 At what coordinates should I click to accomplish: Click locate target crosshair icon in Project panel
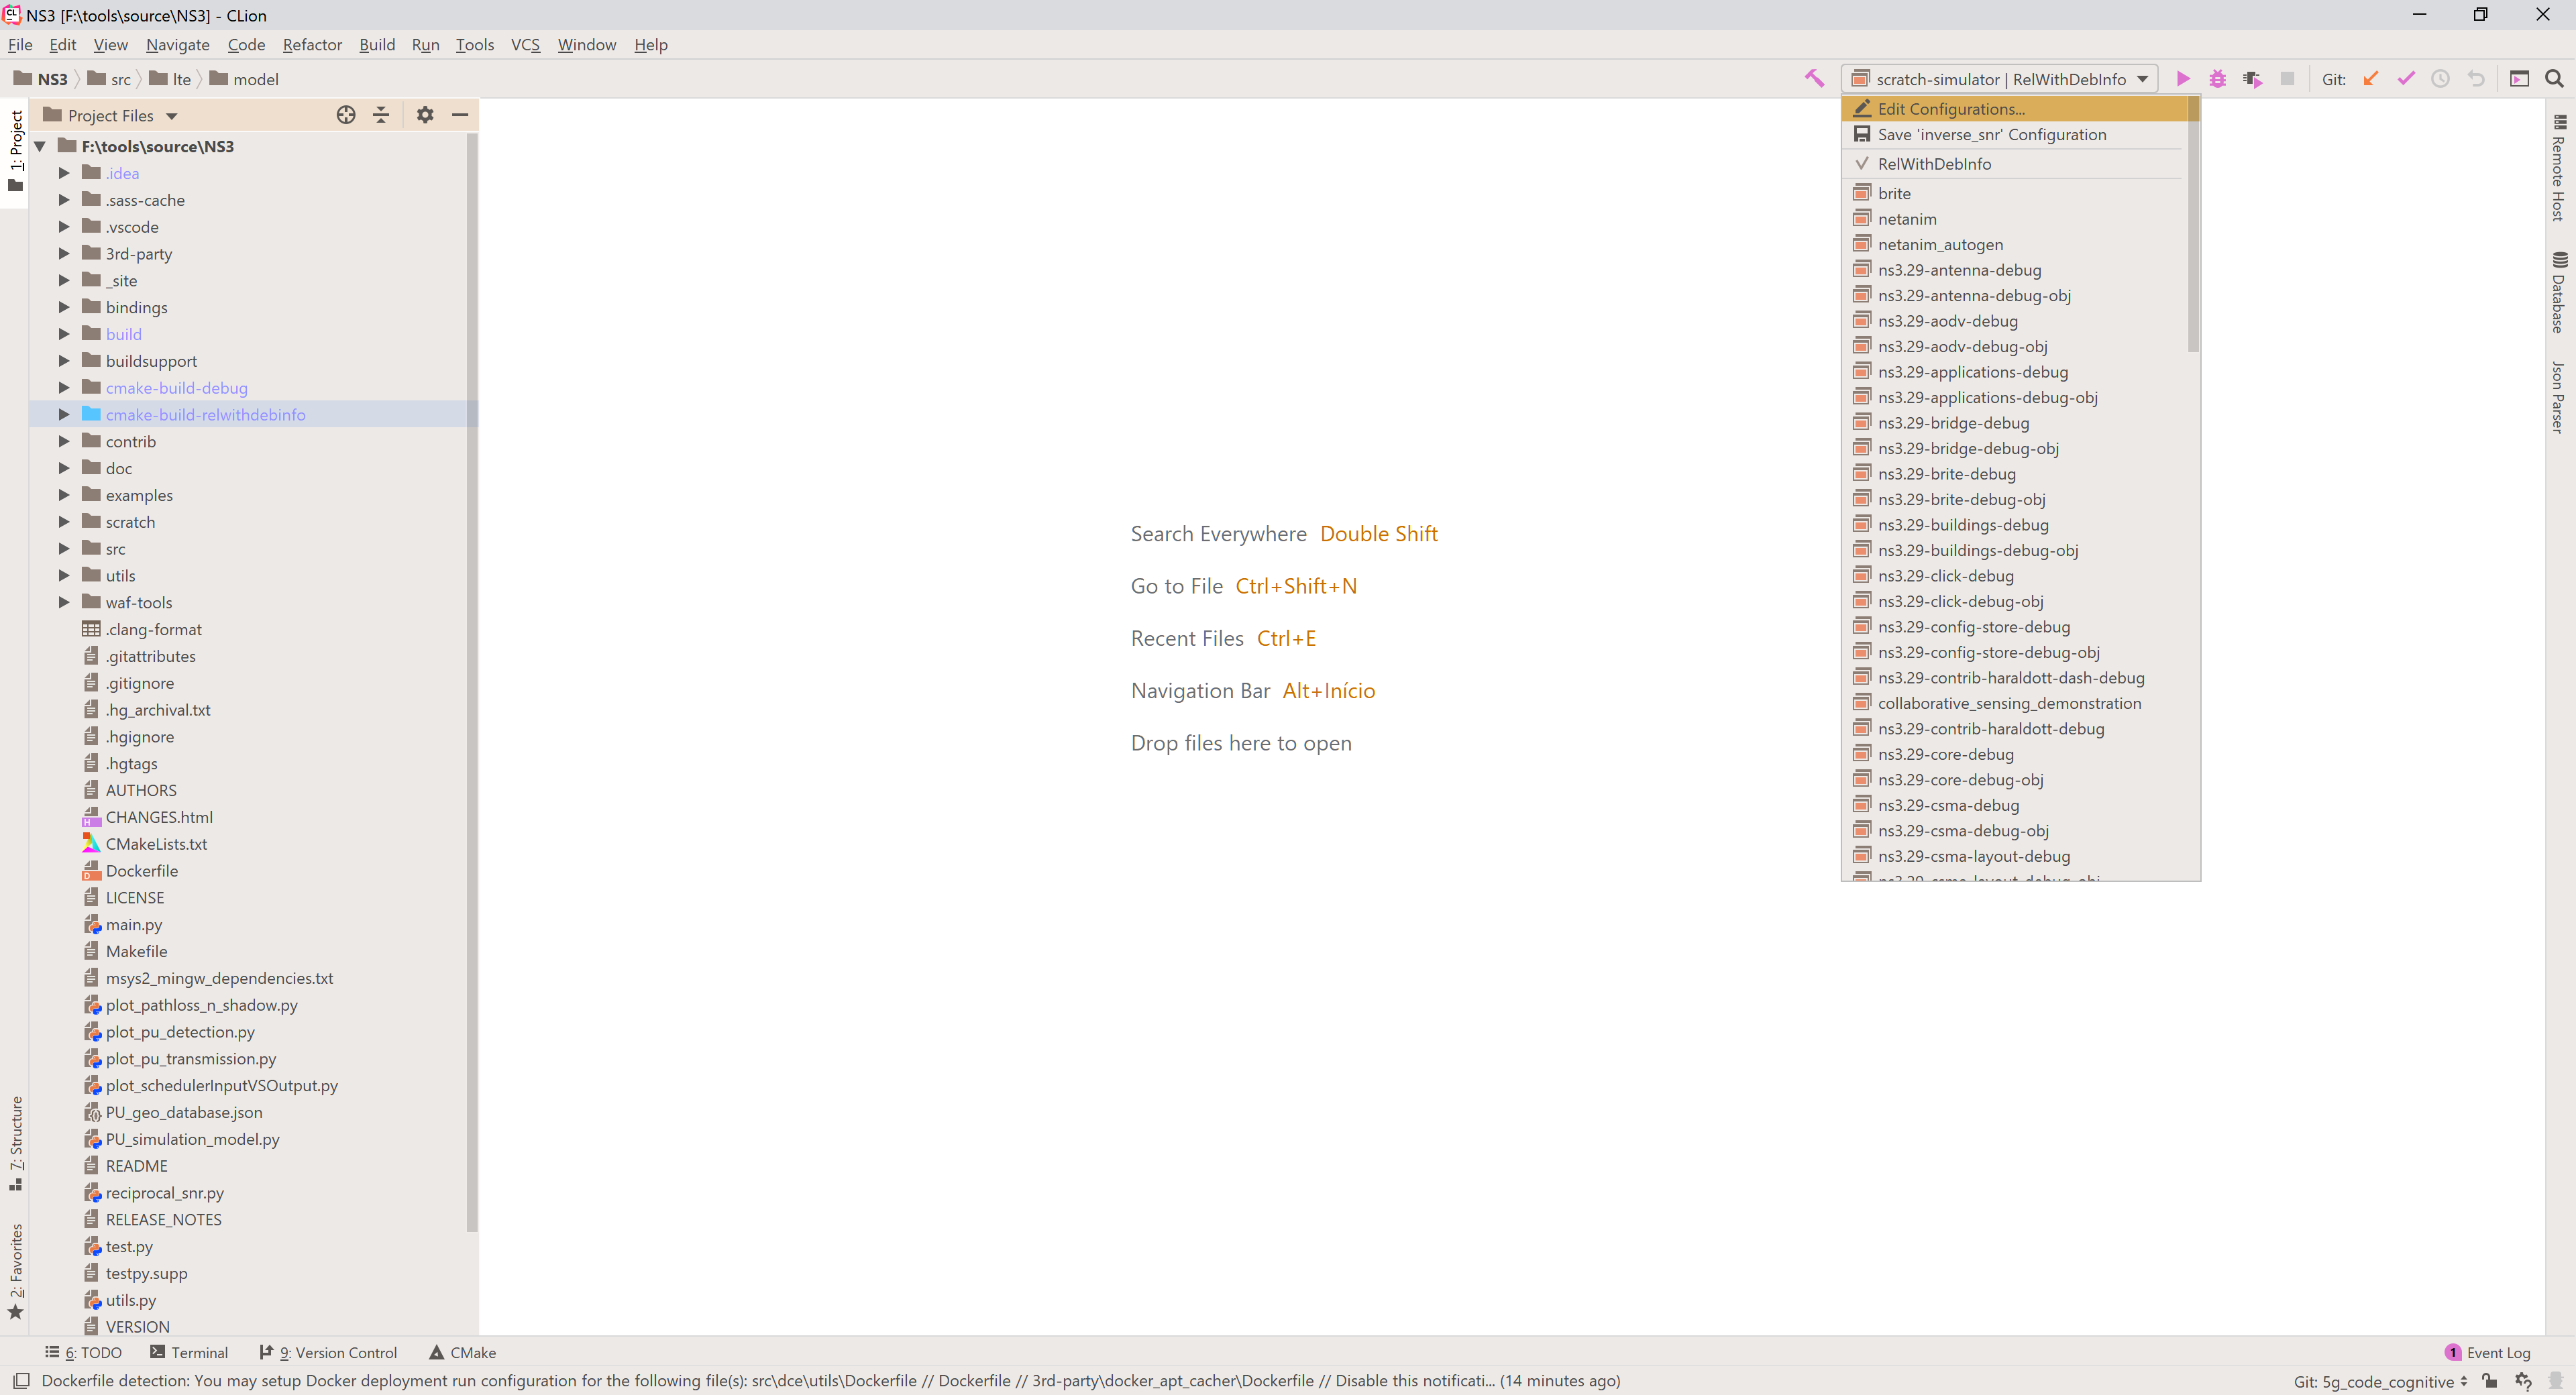[x=346, y=115]
